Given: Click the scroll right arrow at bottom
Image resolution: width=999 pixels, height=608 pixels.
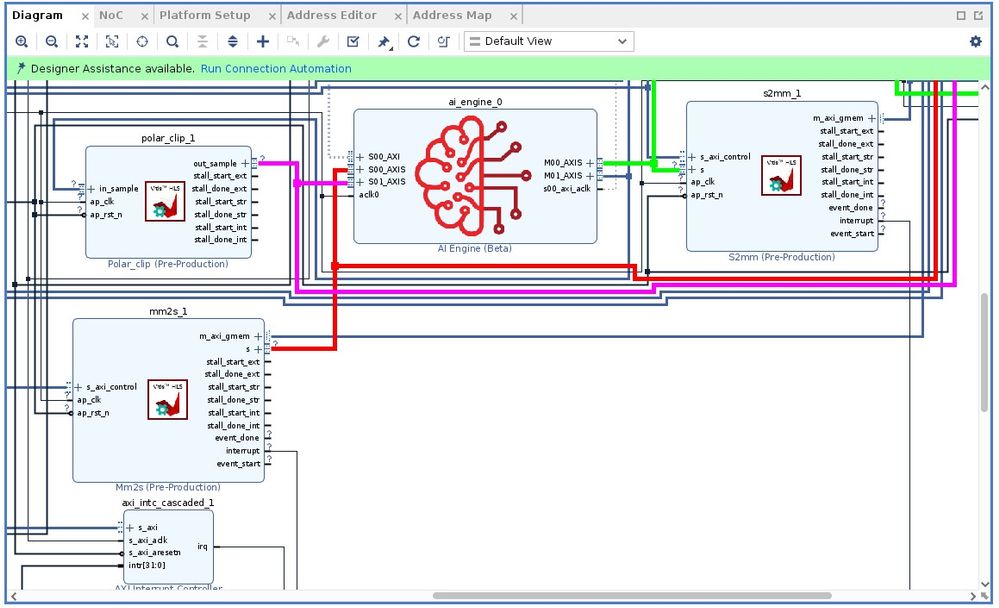Looking at the screenshot, I should coord(973,597).
